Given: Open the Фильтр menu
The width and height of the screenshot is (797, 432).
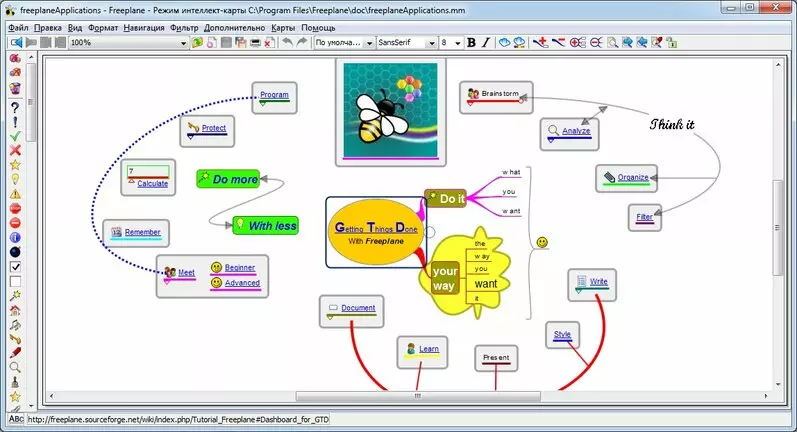Looking at the screenshot, I should [184, 28].
